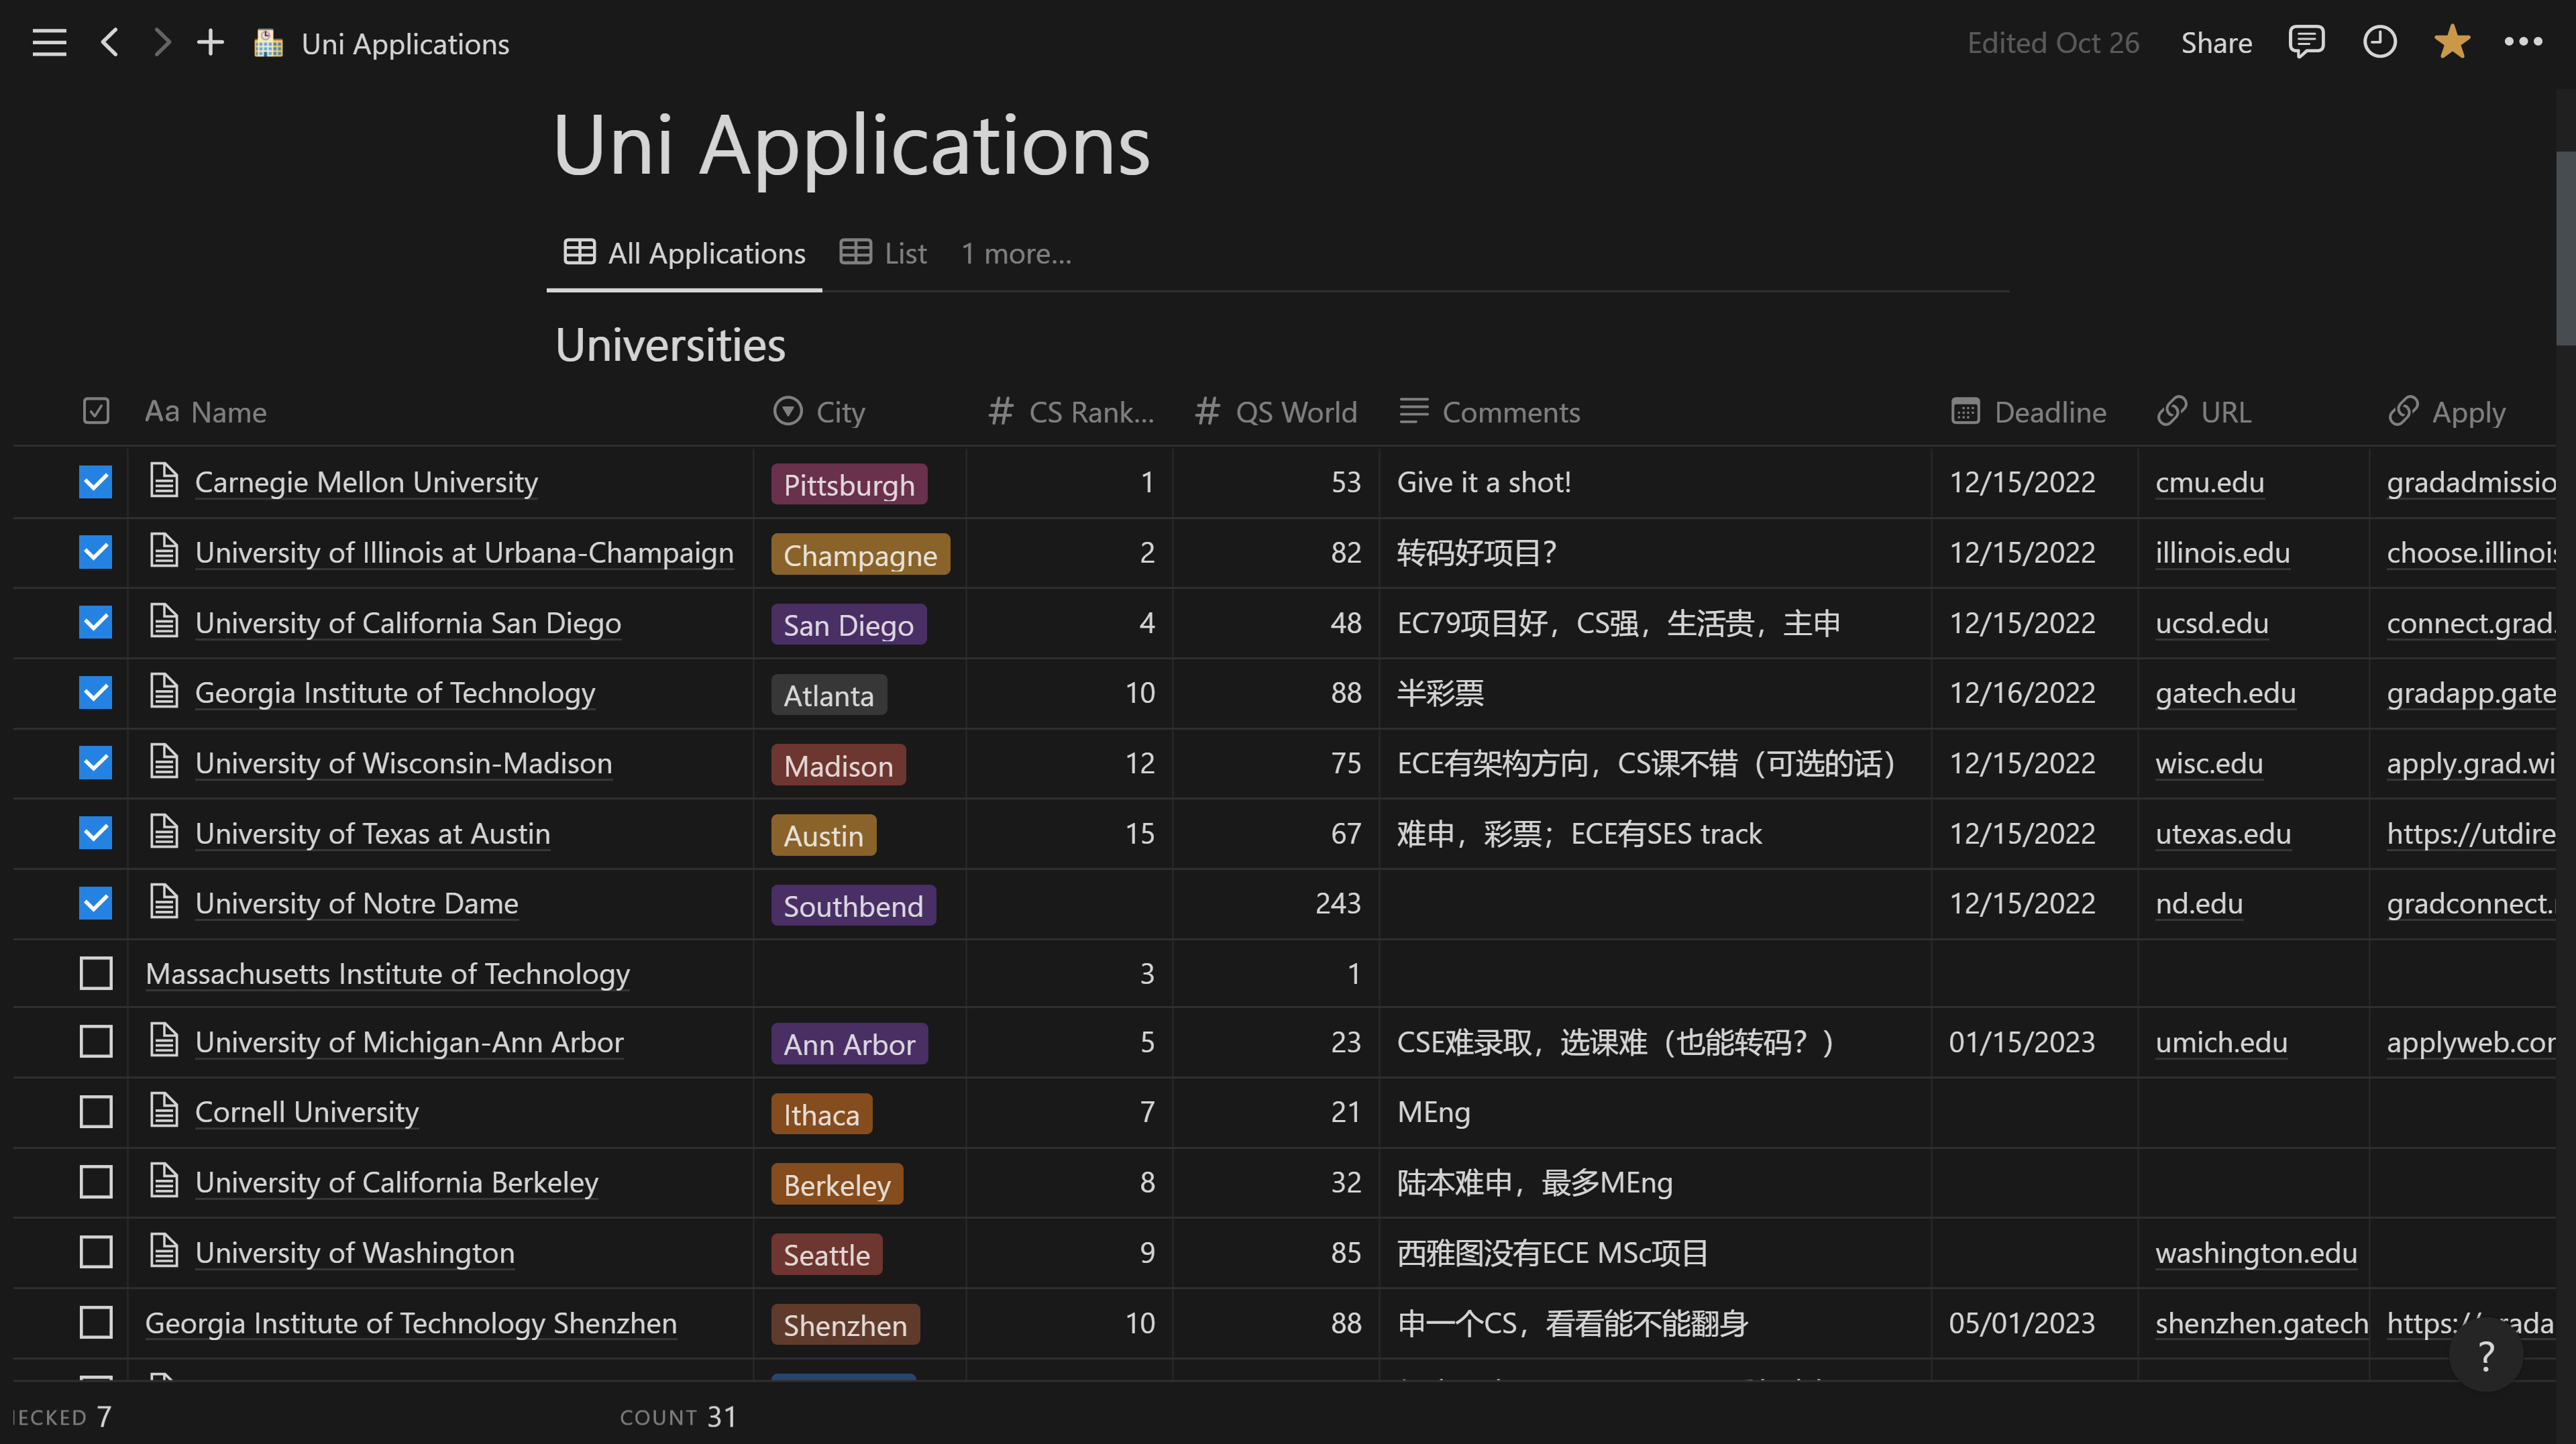Check the Massachusetts Institute of Technology checkbox
The height and width of the screenshot is (1444, 2576).
(96, 973)
